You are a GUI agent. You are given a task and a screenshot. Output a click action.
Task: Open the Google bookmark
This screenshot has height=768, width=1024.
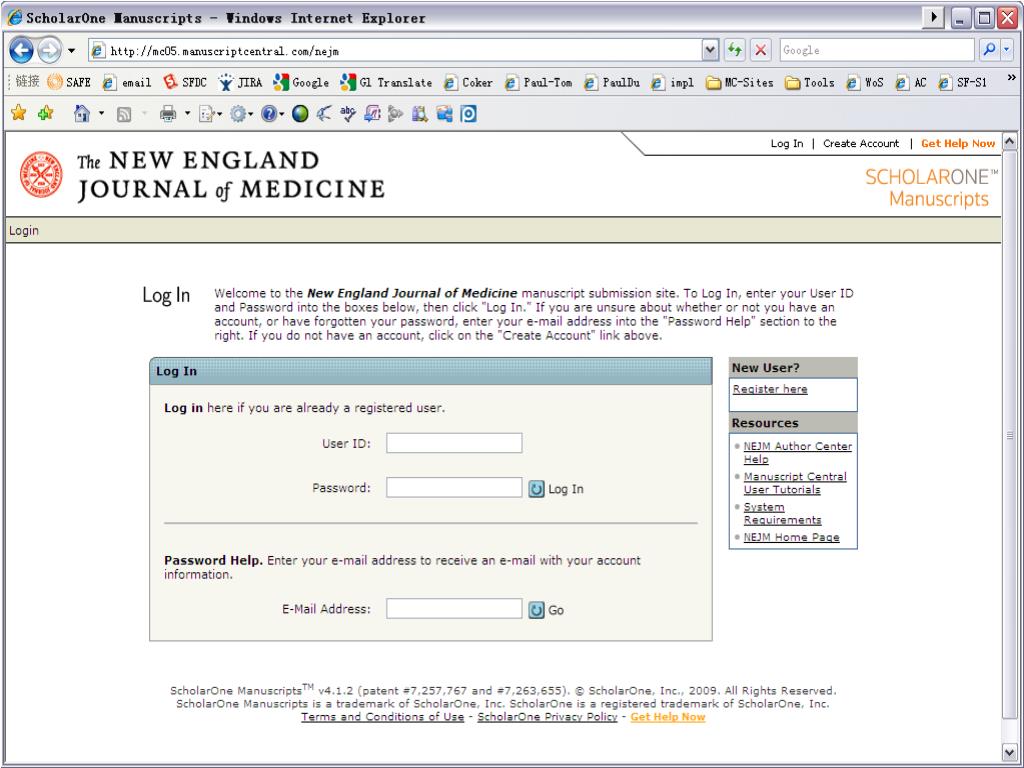pos(301,82)
